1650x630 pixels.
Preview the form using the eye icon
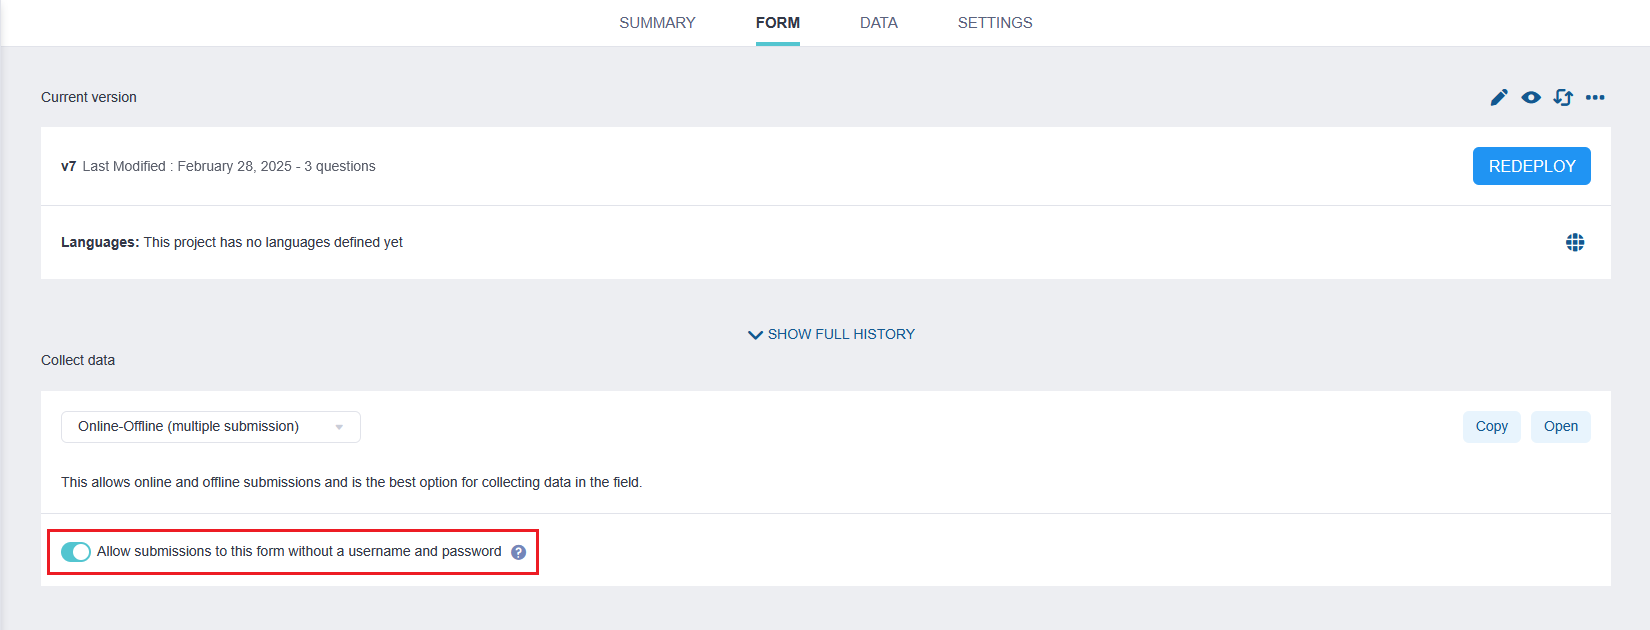pyautogui.click(x=1531, y=97)
